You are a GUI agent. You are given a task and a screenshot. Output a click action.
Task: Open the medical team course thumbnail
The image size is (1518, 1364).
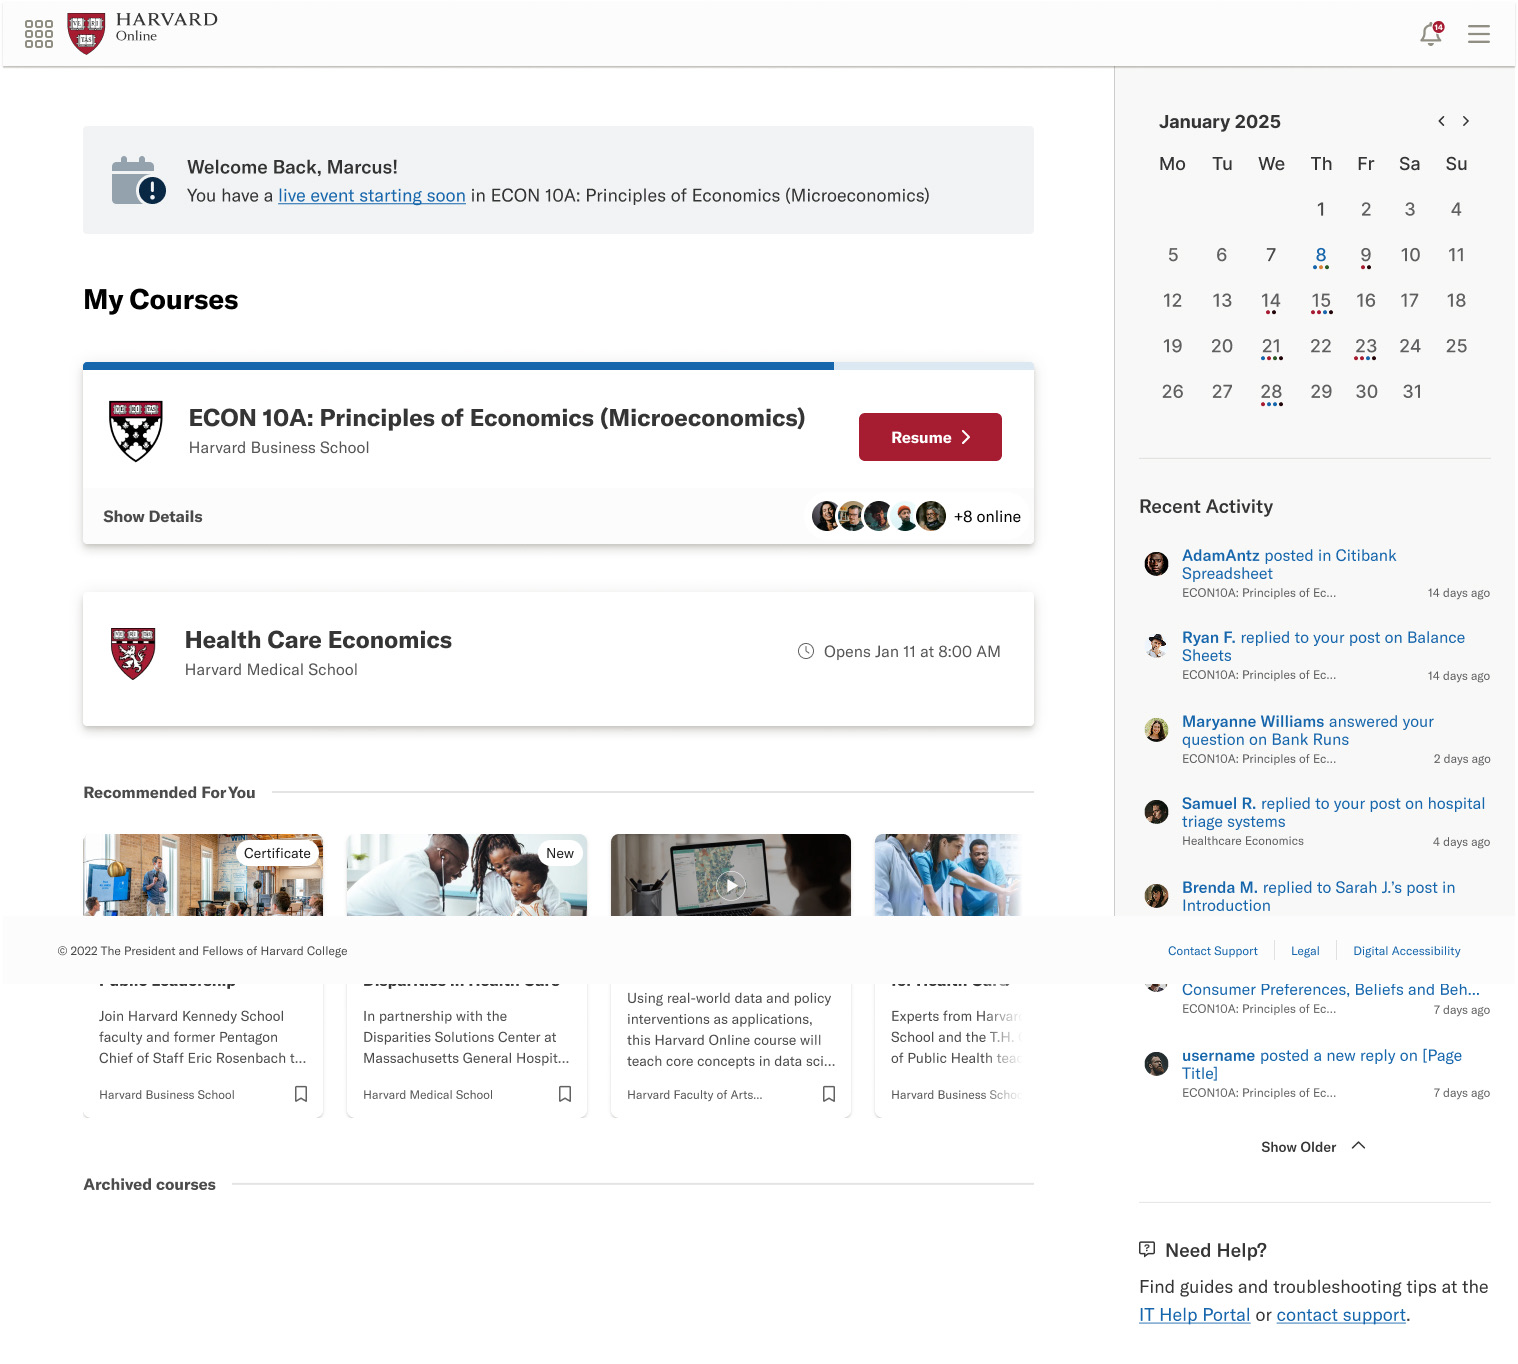[x=948, y=875]
